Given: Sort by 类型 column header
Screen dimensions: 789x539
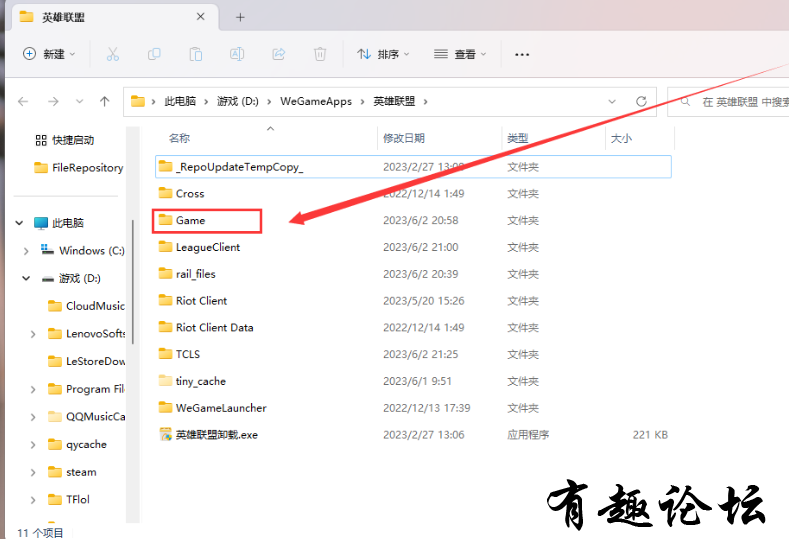Looking at the screenshot, I should pyautogui.click(x=517, y=138).
